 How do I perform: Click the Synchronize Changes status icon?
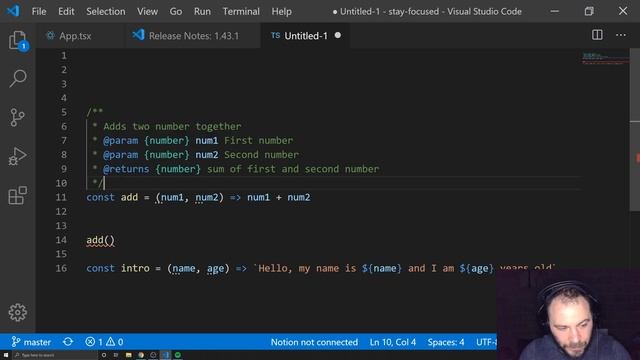[x=68, y=342]
